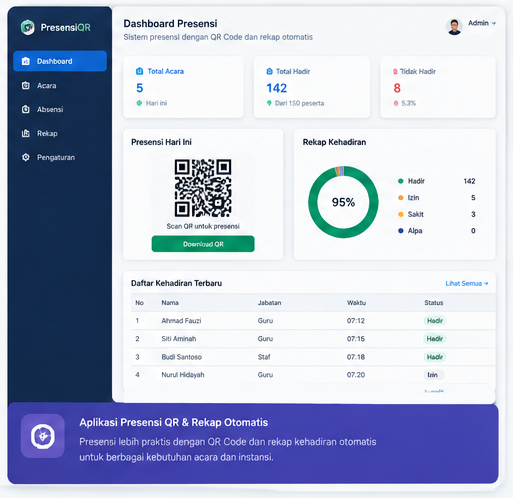Image resolution: width=513 pixels, height=498 pixels.
Task: Expand the Admin dropdown arrow
Action: pyautogui.click(x=494, y=23)
